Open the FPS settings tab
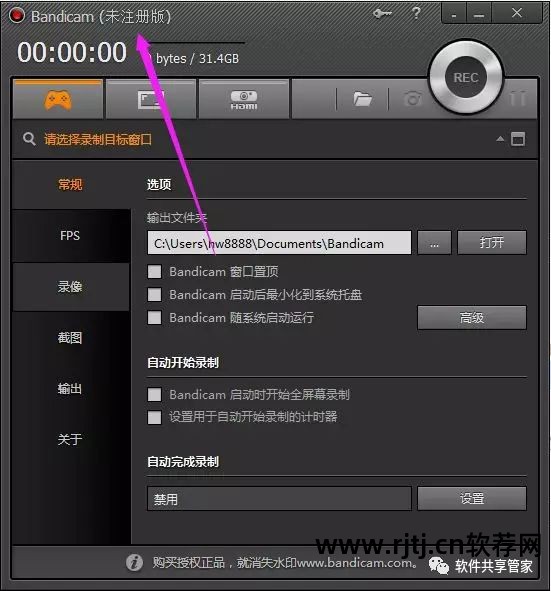The width and height of the screenshot is (551, 591). point(70,236)
